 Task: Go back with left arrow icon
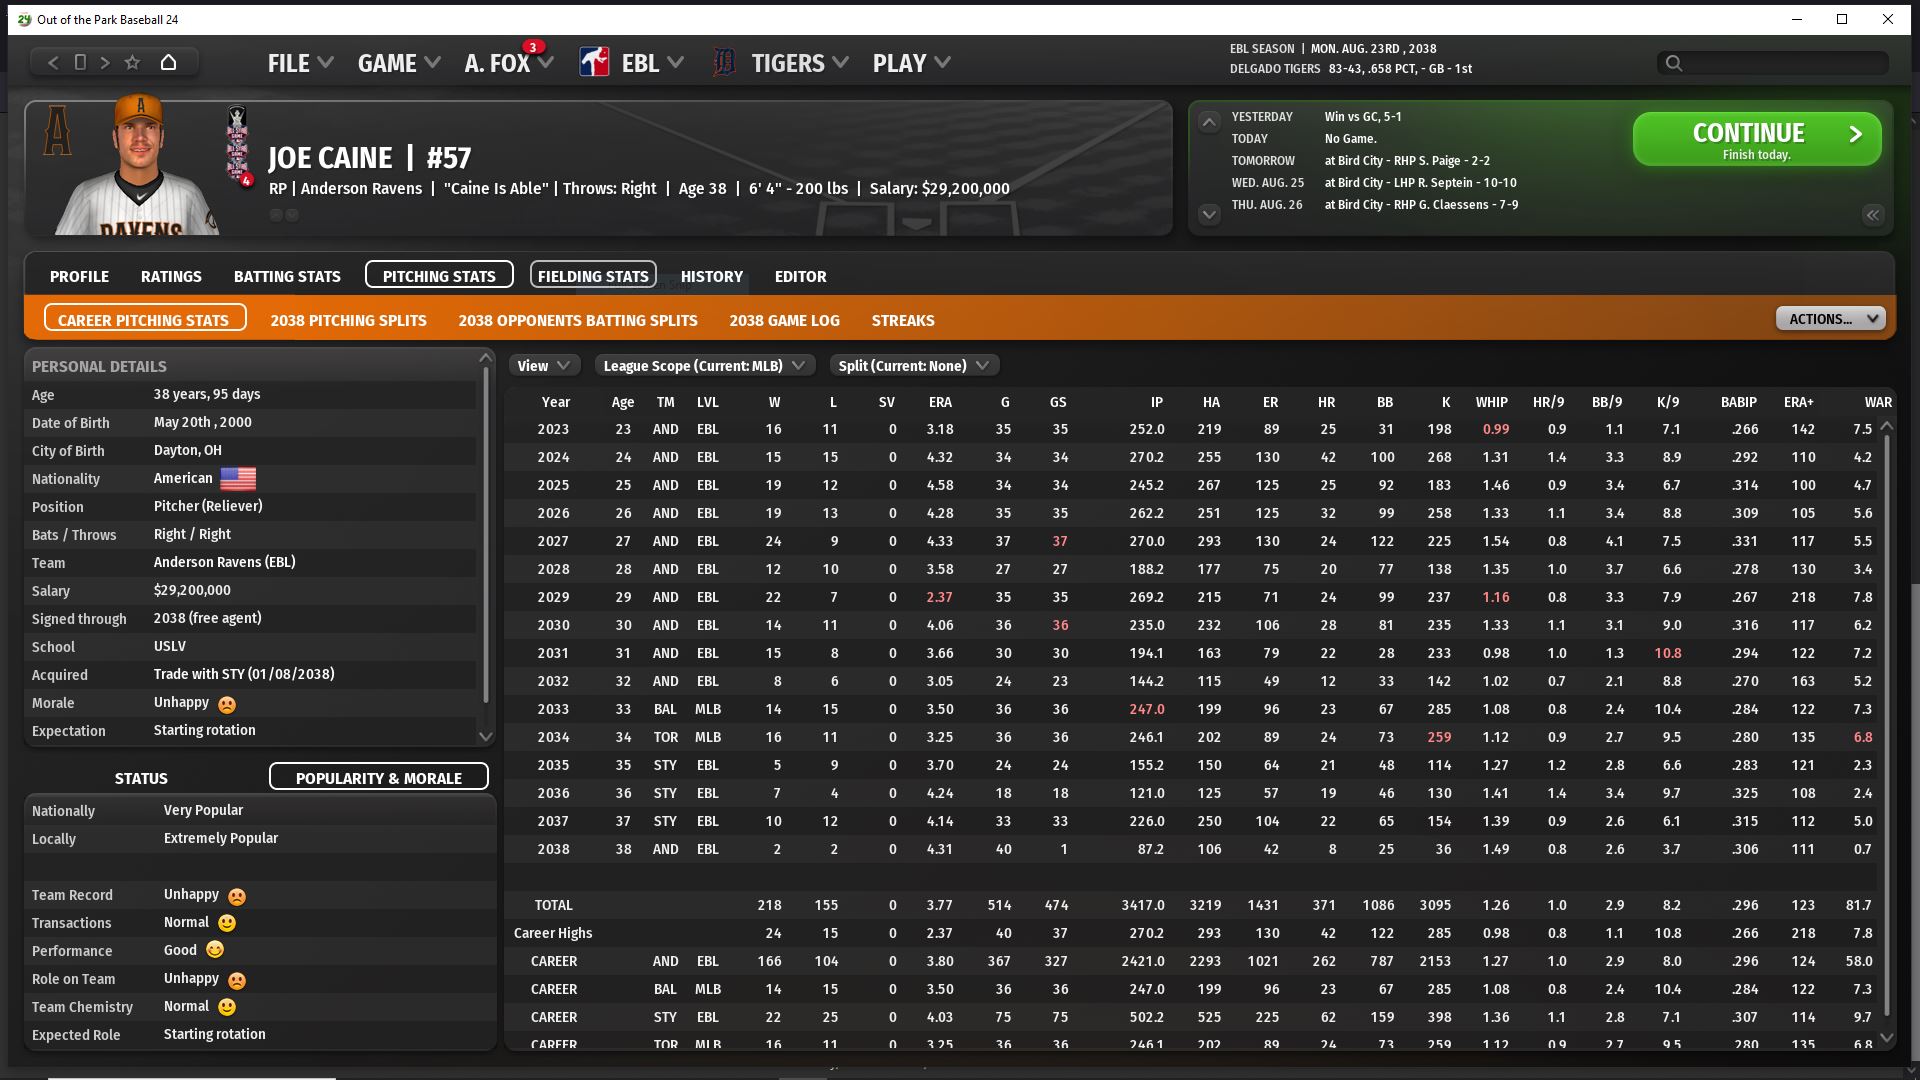pyautogui.click(x=53, y=63)
